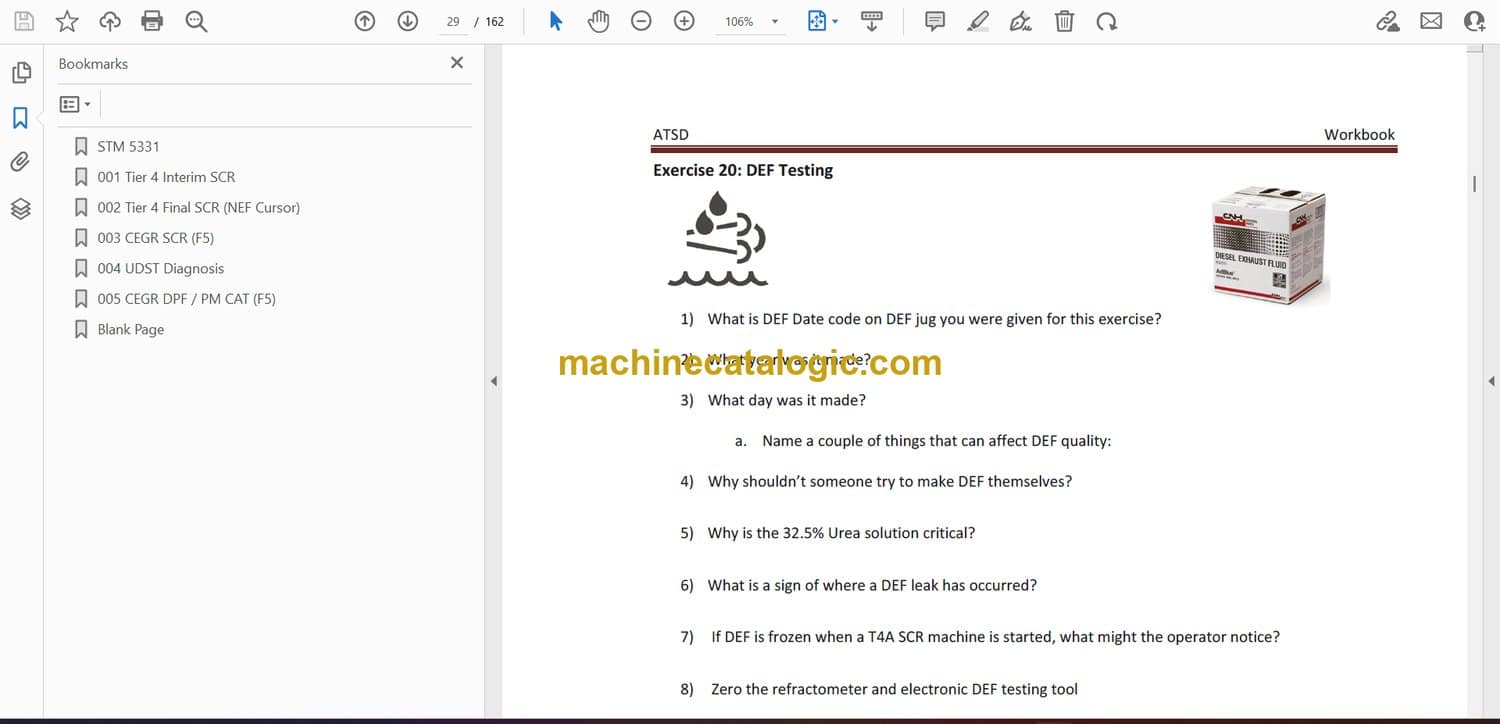Viewport: 1500px width, 724px height.
Task: Activate the Hand pan tool
Action: [598, 21]
